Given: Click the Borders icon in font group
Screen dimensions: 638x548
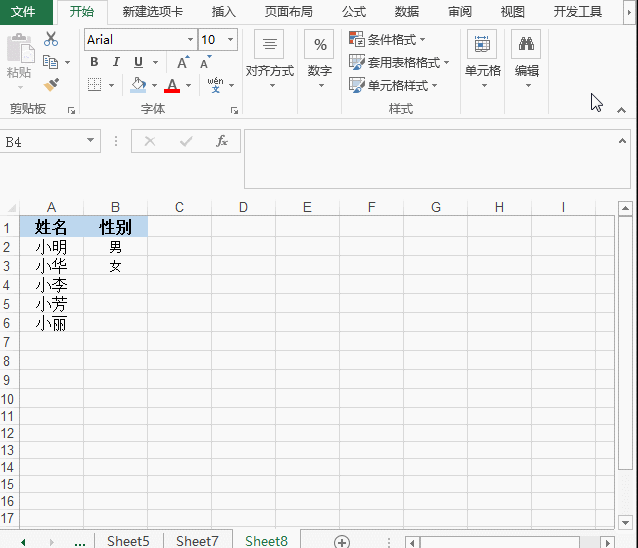Looking at the screenshot, I should (x=95, y=86).
